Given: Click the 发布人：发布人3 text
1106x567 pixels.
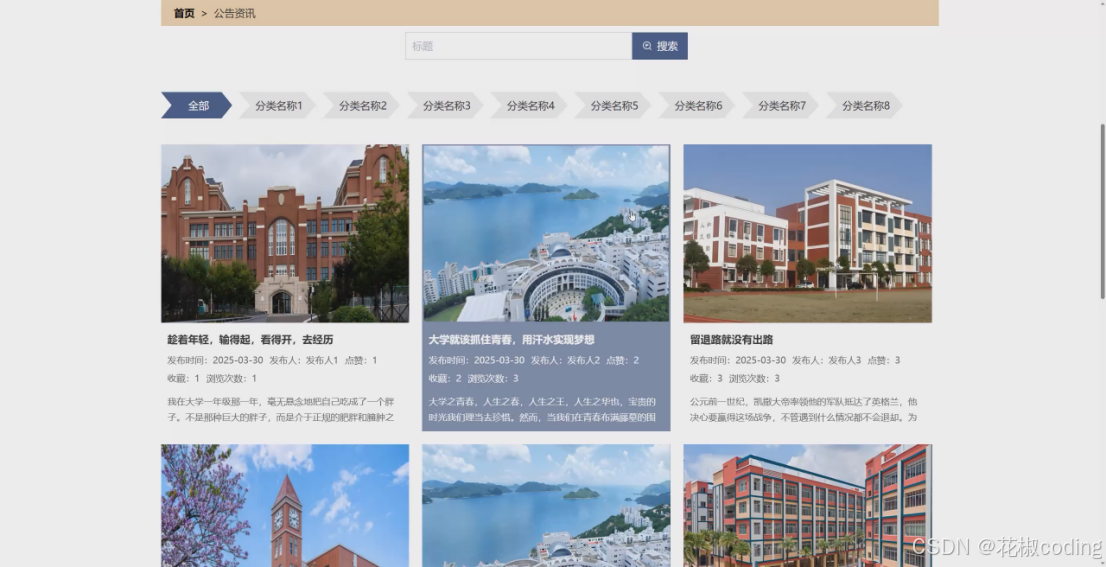Looking at the screenshot, I should tap(826, 360).
